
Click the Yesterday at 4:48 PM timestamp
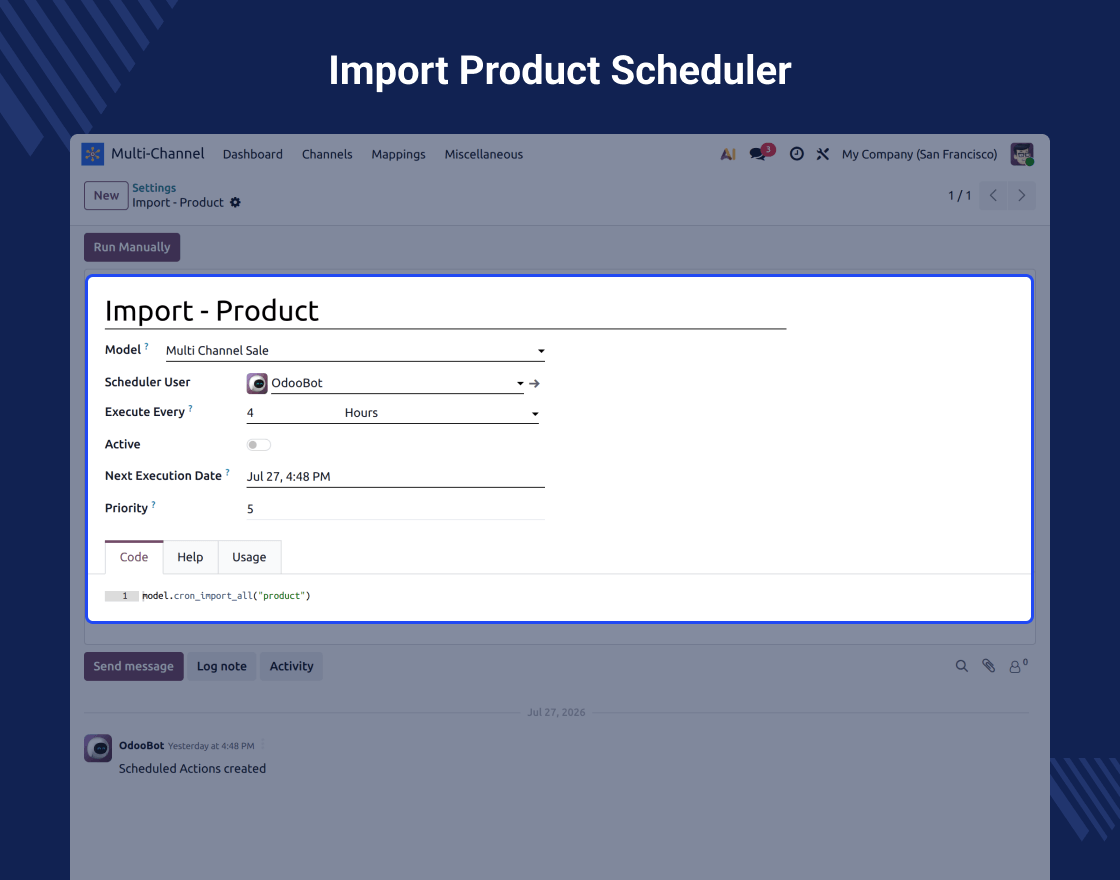211,746
